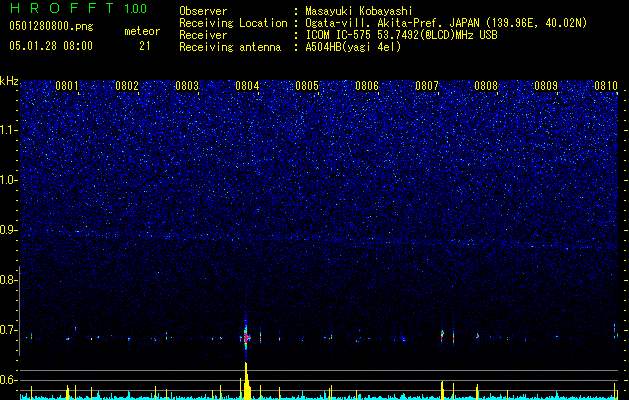
Task: Click the Ogata-vill. Akita-Pref. JAPAN location text
Action: click(446, 23)
